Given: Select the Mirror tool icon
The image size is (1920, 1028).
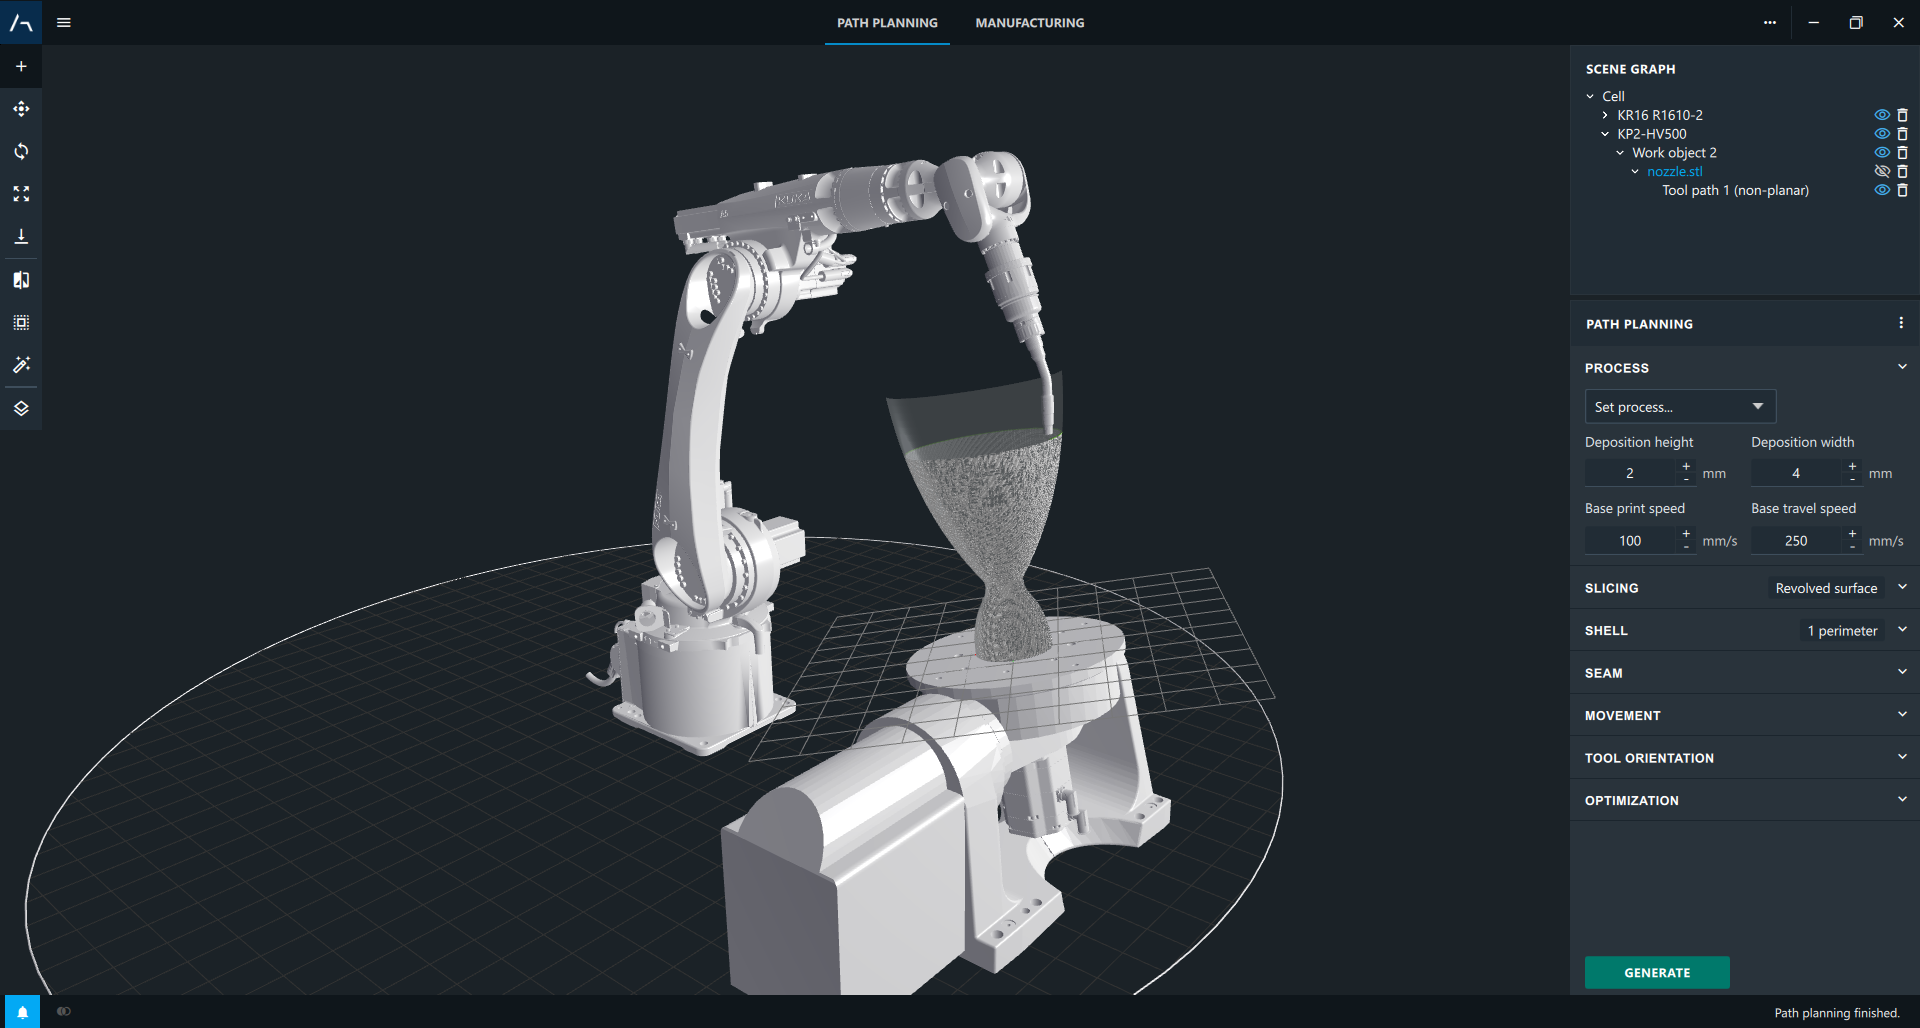Looking at the screenshot, I should 21,279.
